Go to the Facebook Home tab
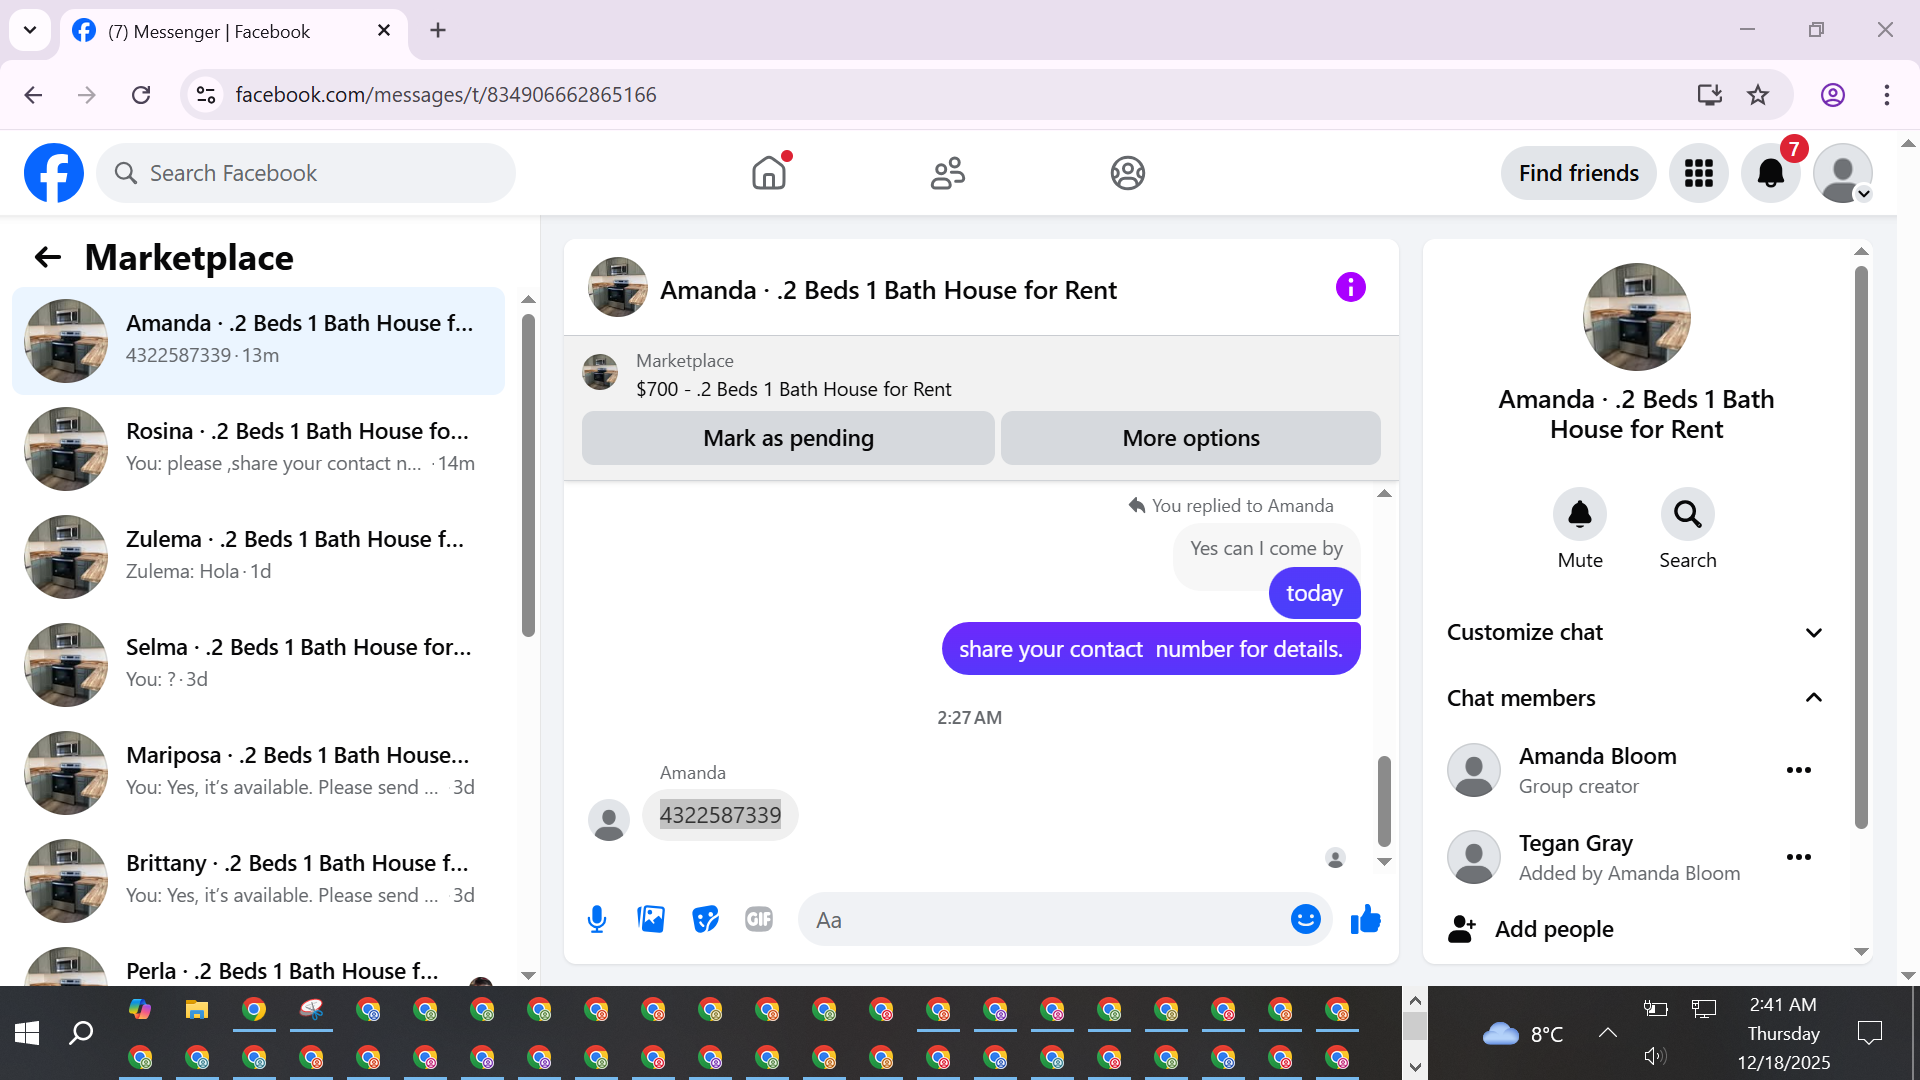 pyautogui.click(x=769, y=173)
